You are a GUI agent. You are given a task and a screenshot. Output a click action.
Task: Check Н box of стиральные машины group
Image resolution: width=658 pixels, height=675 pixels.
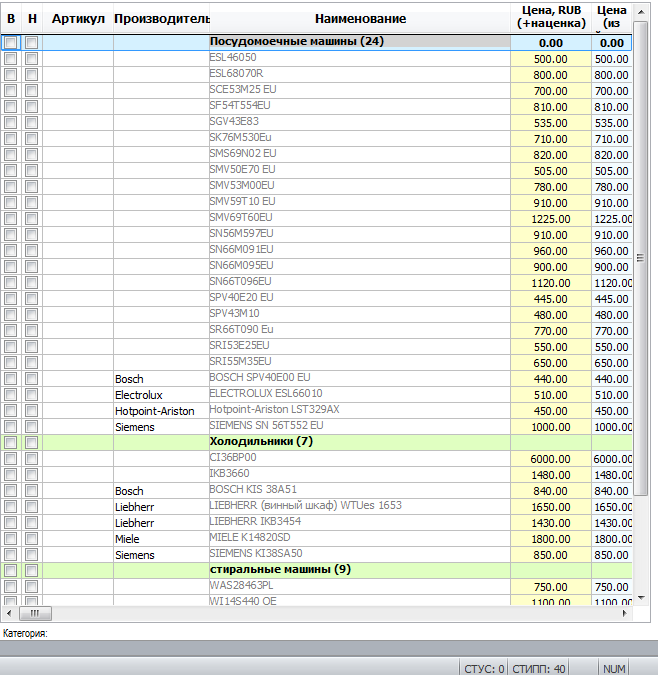[31, 570]
